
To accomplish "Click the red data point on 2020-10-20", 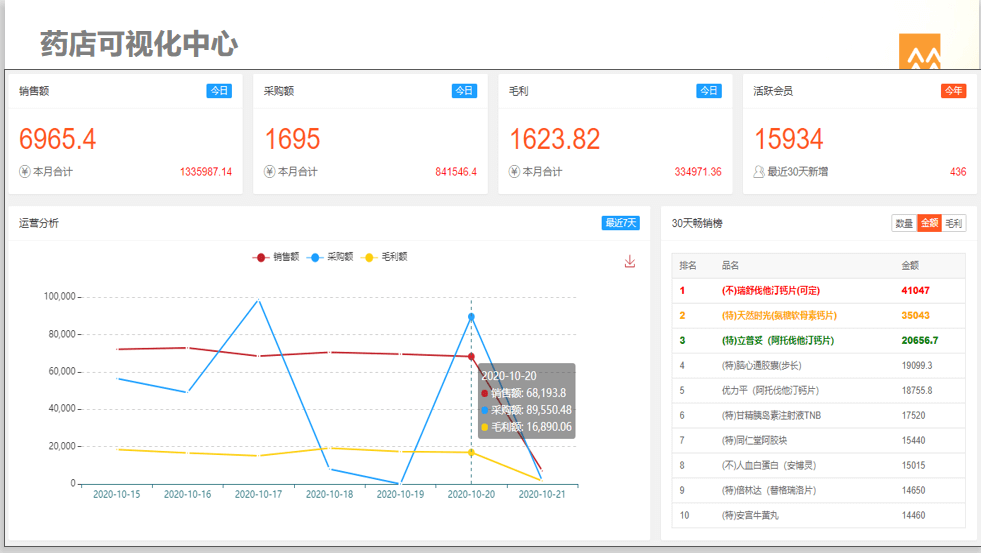I will pos(471,356).
